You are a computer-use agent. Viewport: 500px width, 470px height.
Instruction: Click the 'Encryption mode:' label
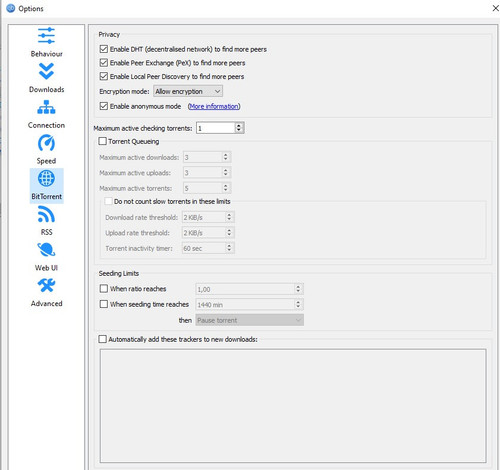click(x=124, y=91)
